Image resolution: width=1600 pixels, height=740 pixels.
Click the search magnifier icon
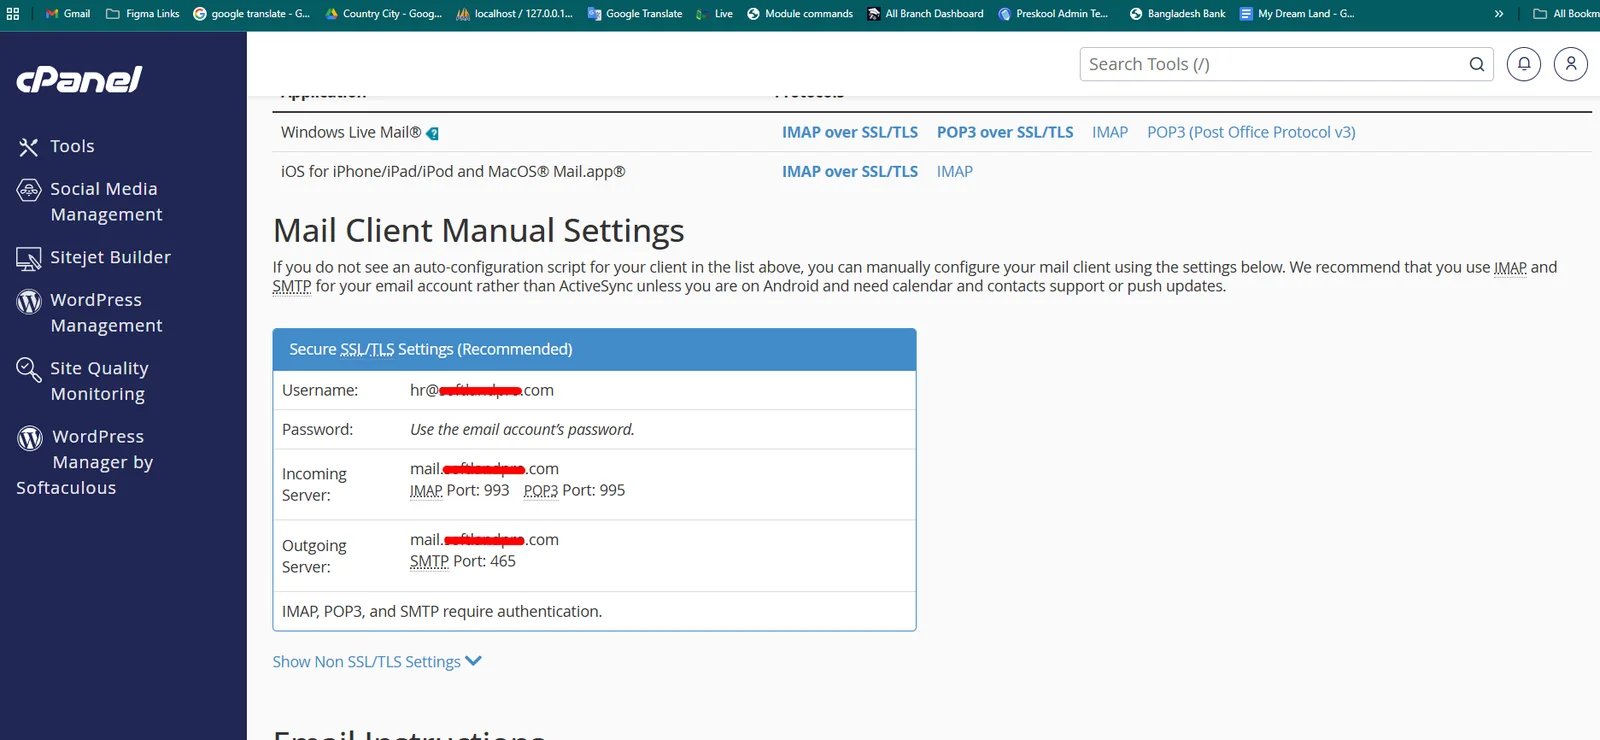pos(1476,64)
